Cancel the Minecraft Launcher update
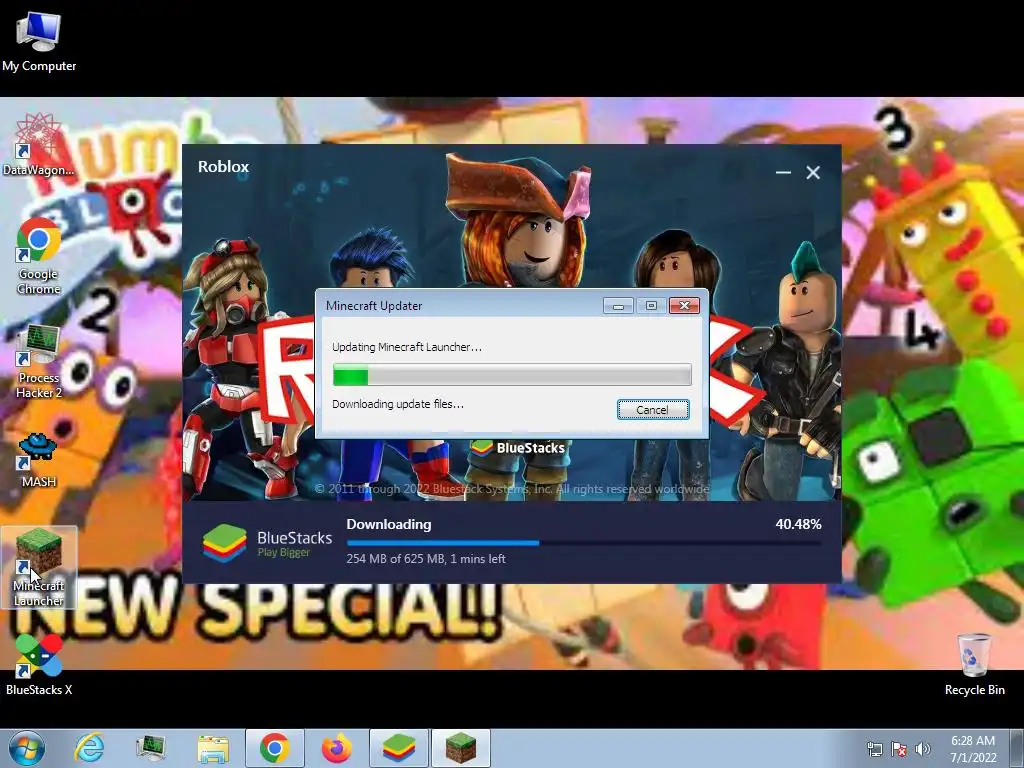This screenshot has width=1024, height=768. (653, 409)
